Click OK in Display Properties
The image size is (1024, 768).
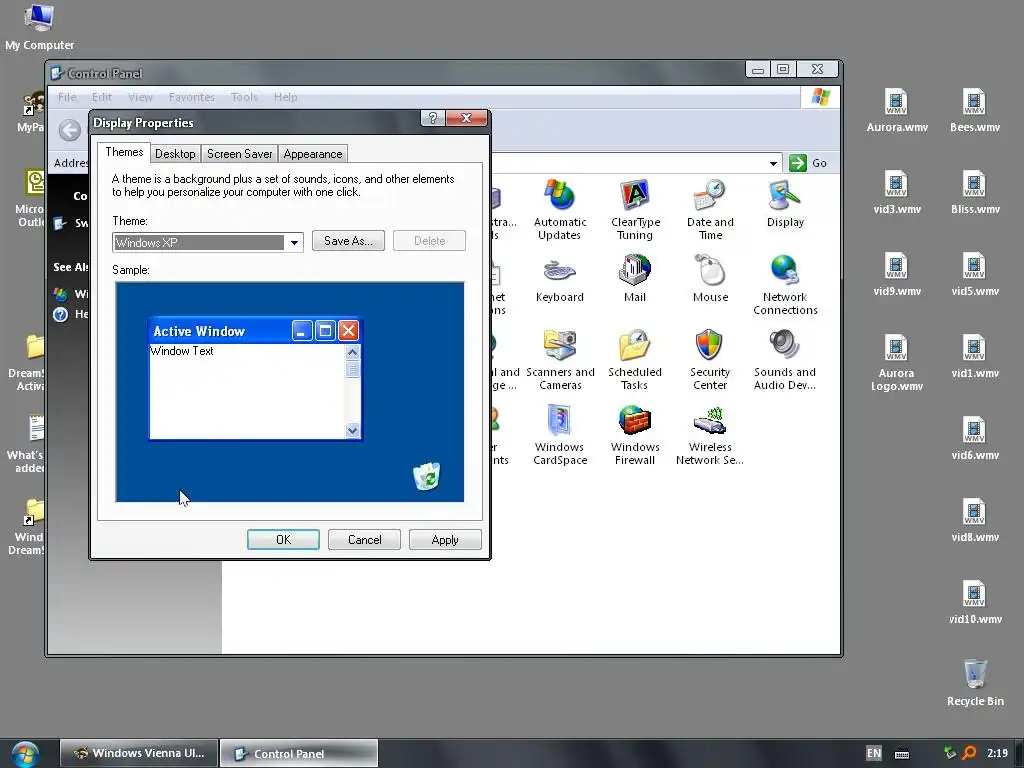pos(283,539)
